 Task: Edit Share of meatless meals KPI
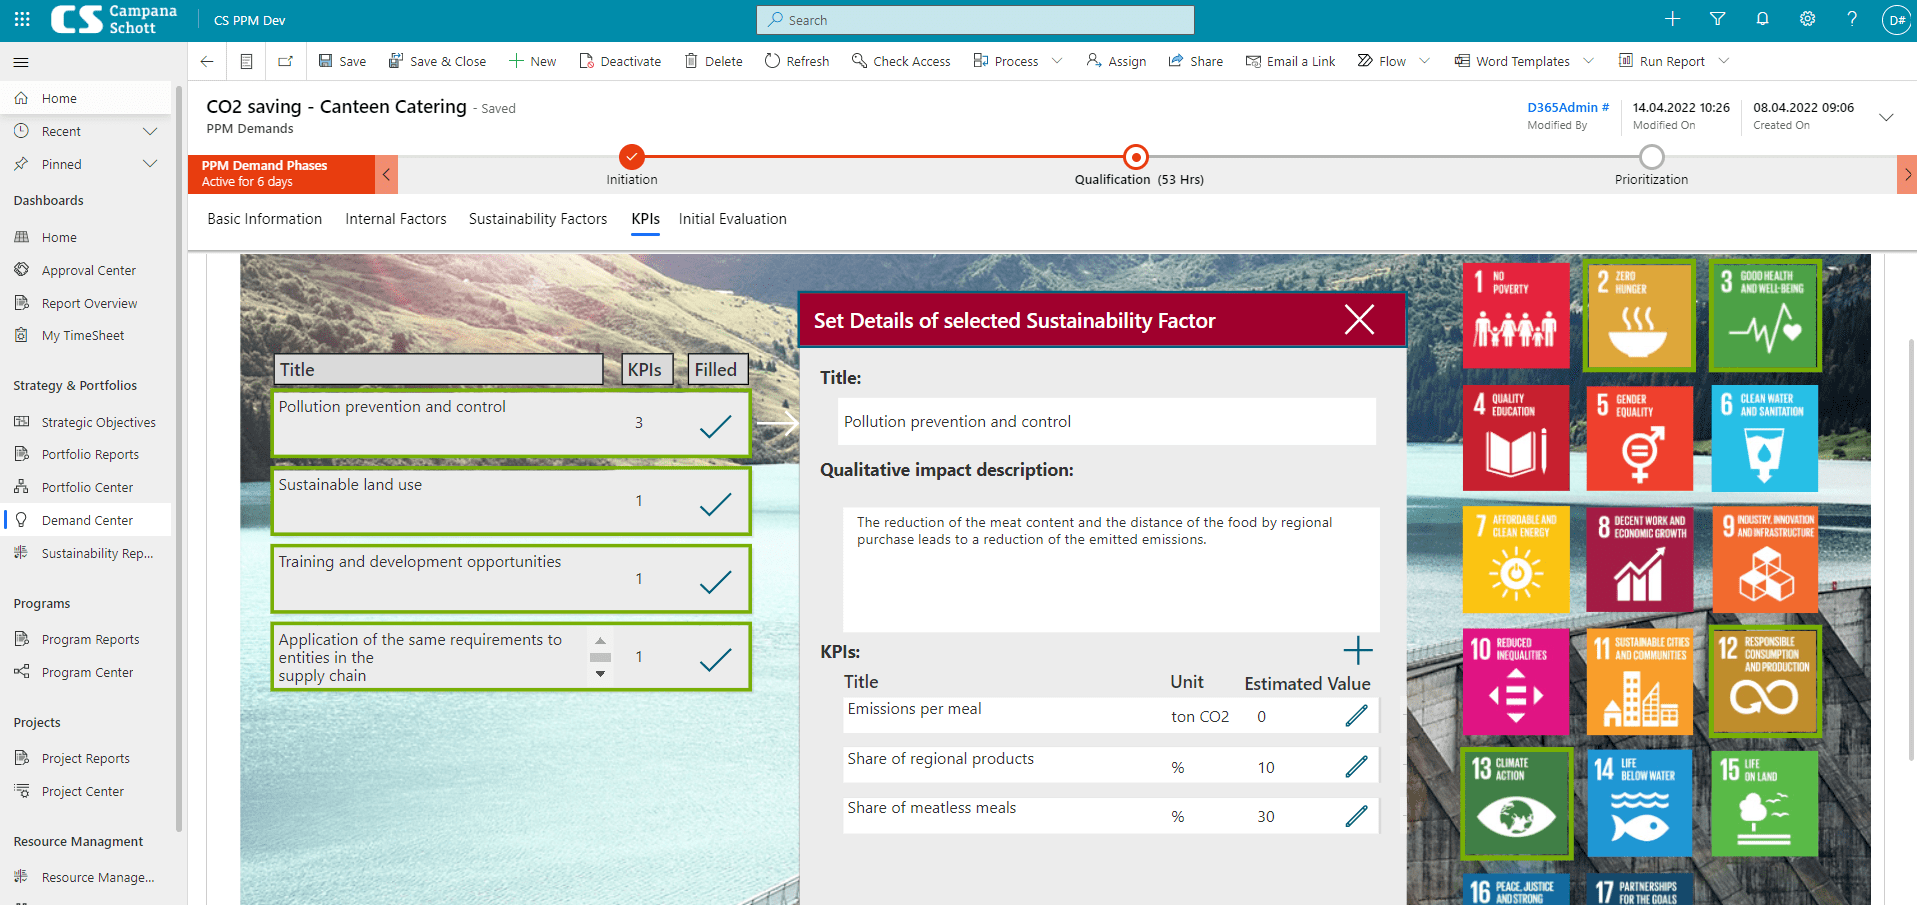click(1356, 816)
